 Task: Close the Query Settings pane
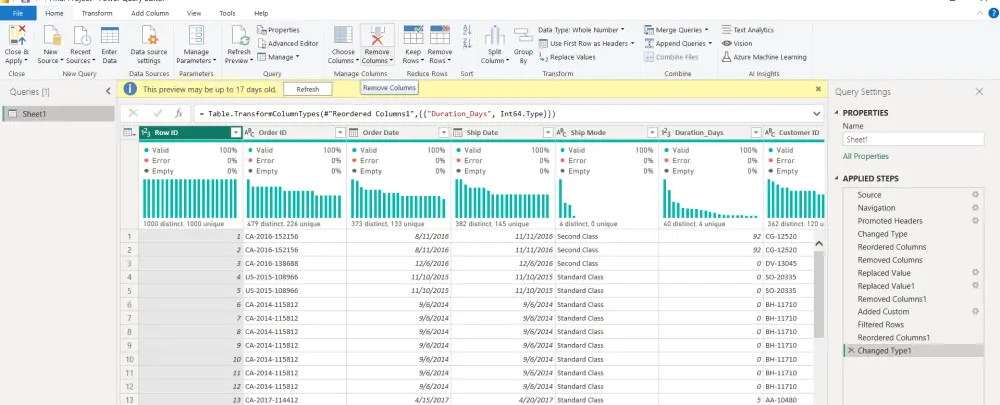(x=979, y=92)
